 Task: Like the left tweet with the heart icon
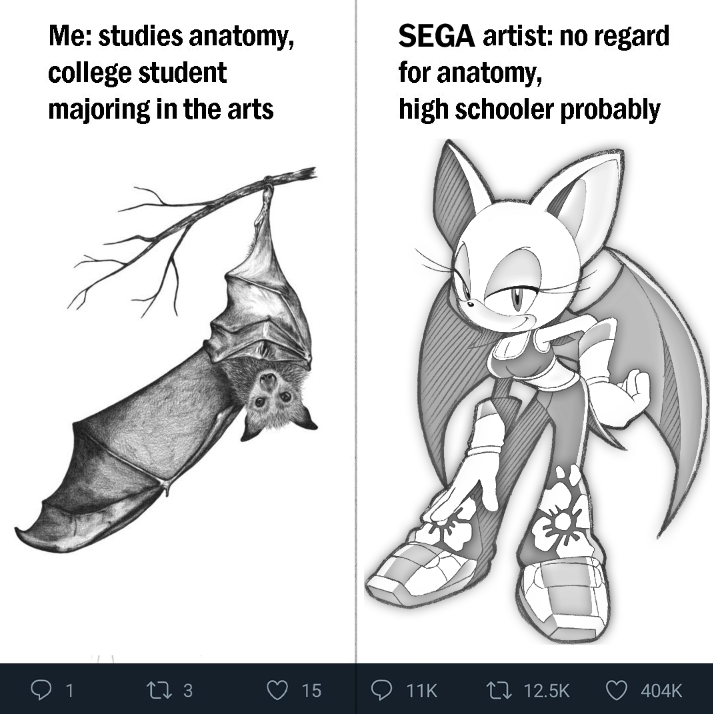(x=277, y=690)
